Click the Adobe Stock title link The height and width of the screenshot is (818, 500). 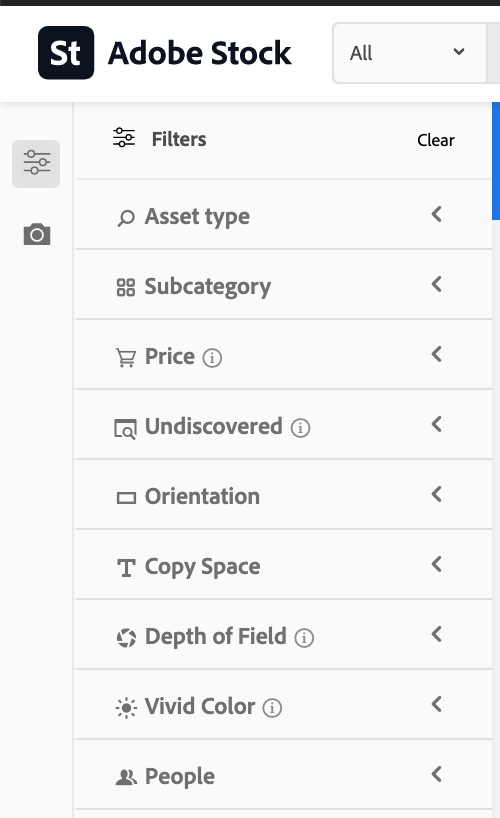199,53
